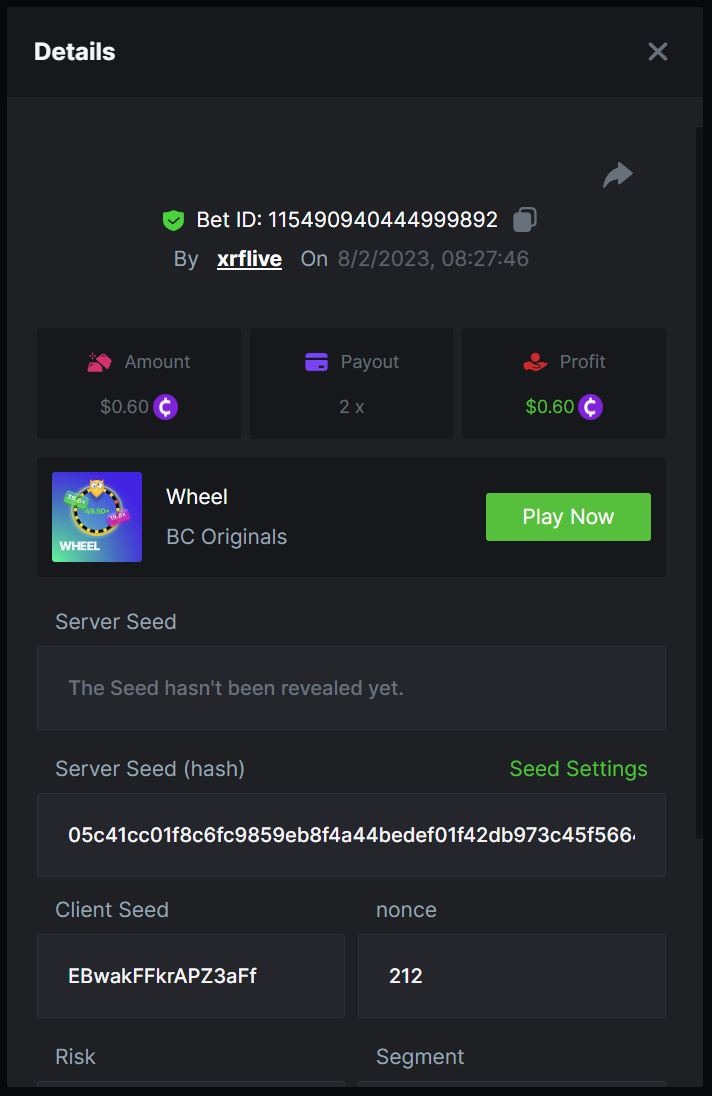Click the share arrow icon
Screen dimensions: 712x1096
[x=618, y=176]
